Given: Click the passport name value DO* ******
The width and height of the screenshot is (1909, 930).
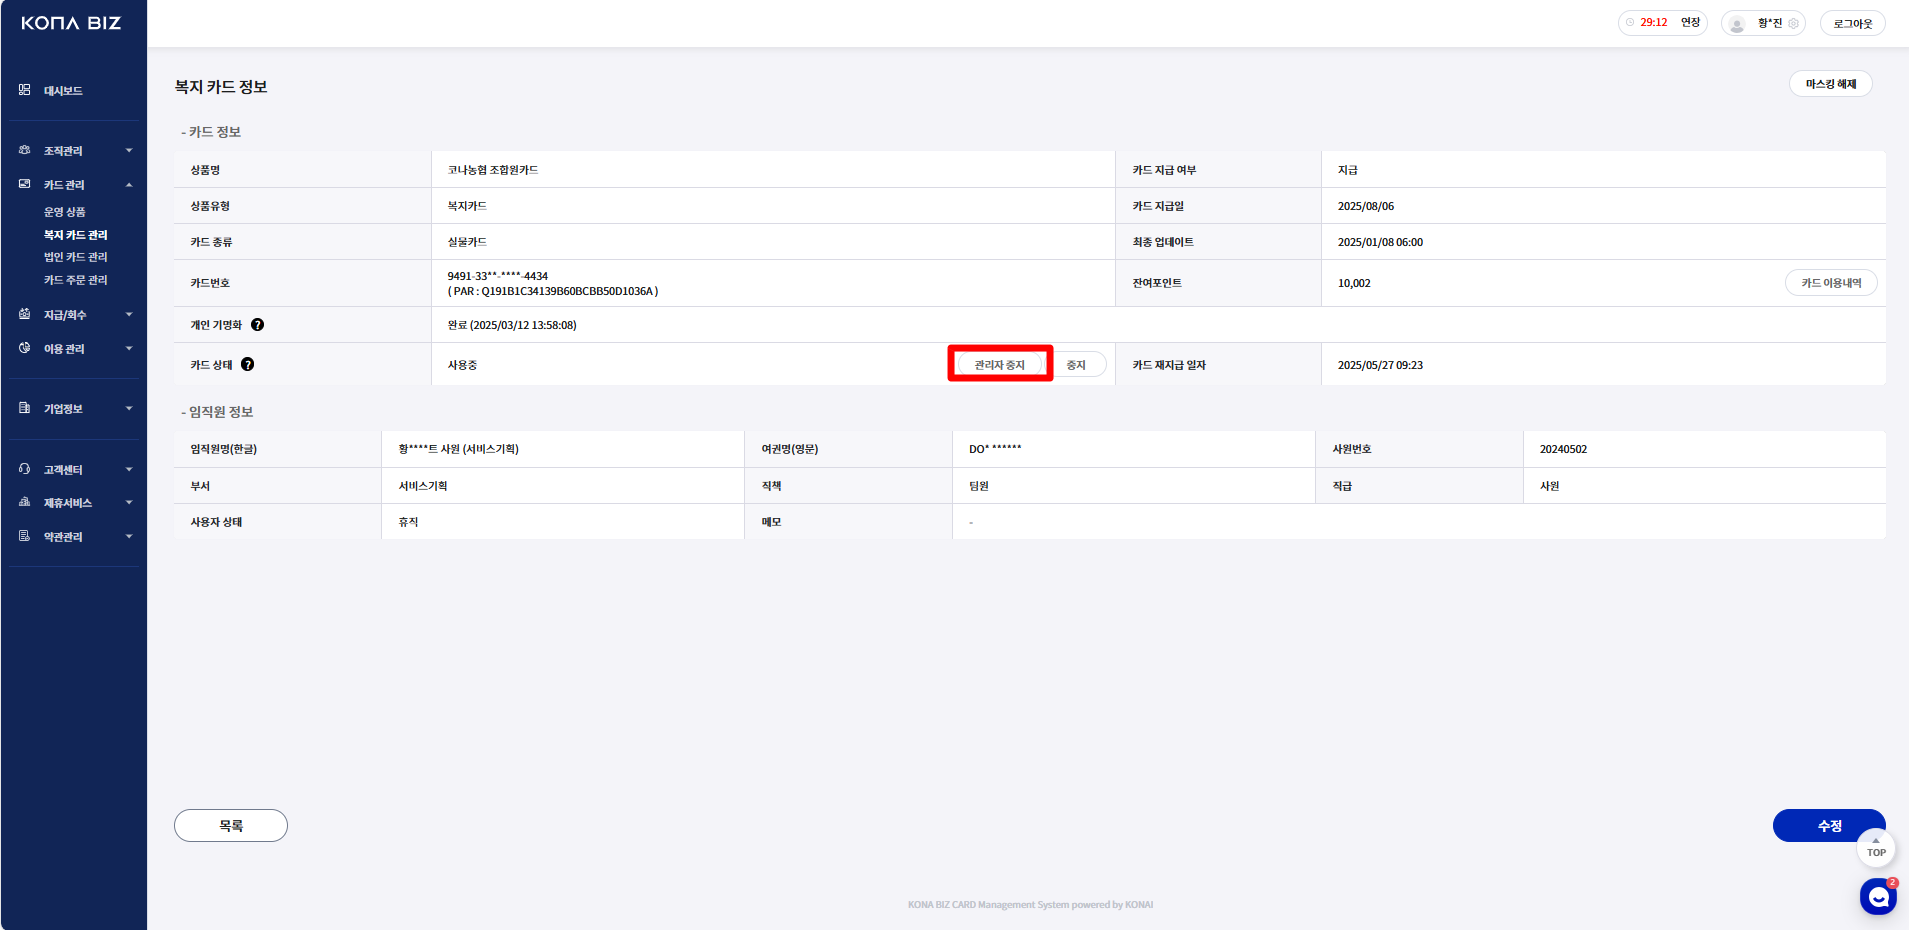Looking at the screenshot, I should coord(995,449).
